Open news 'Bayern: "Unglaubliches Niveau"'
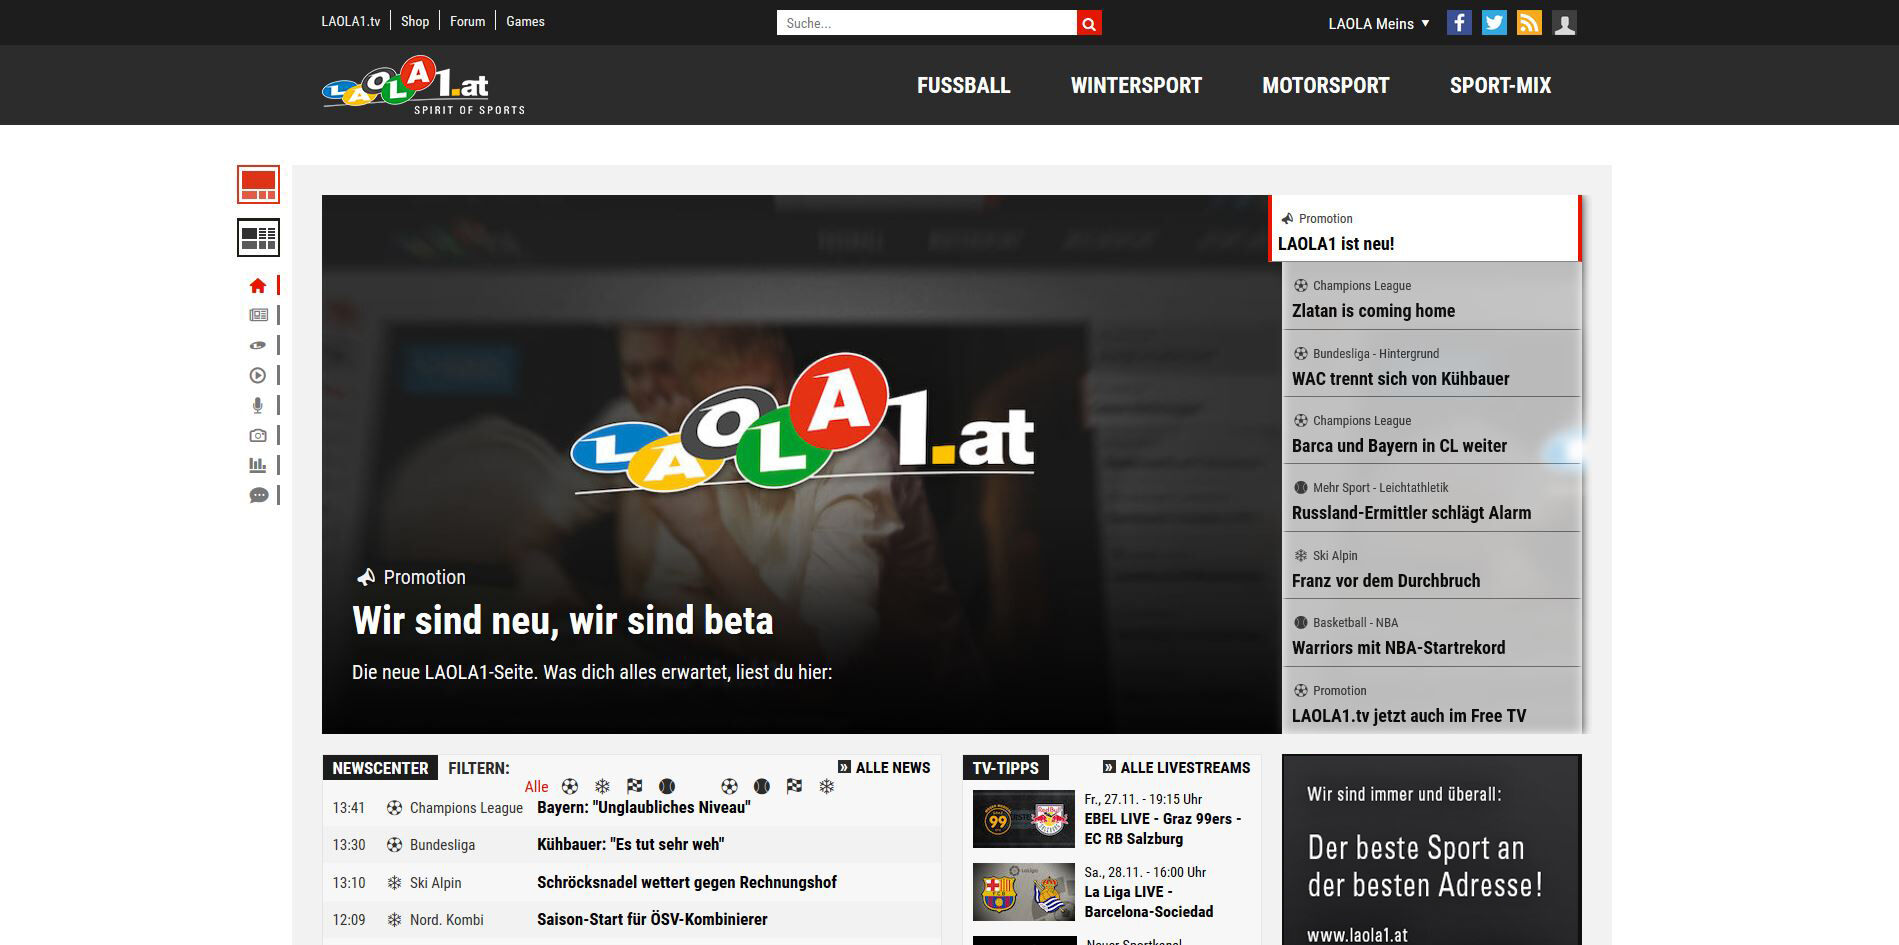 643,808
